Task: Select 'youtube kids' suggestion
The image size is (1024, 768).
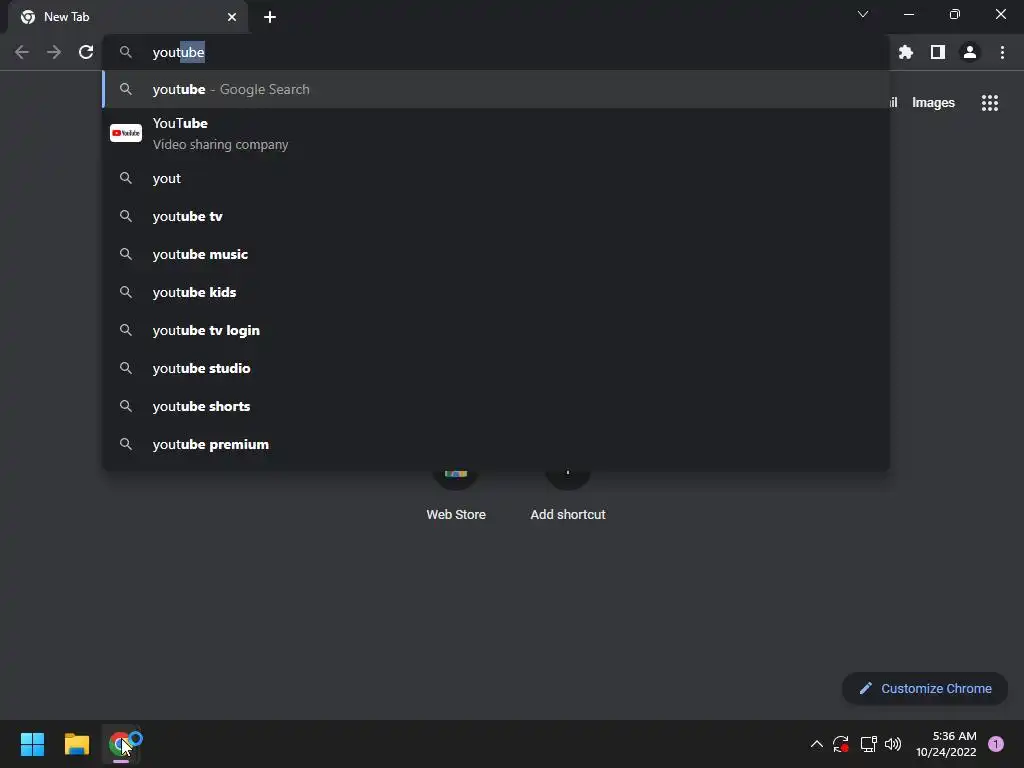Action: [x=496, y=292]
